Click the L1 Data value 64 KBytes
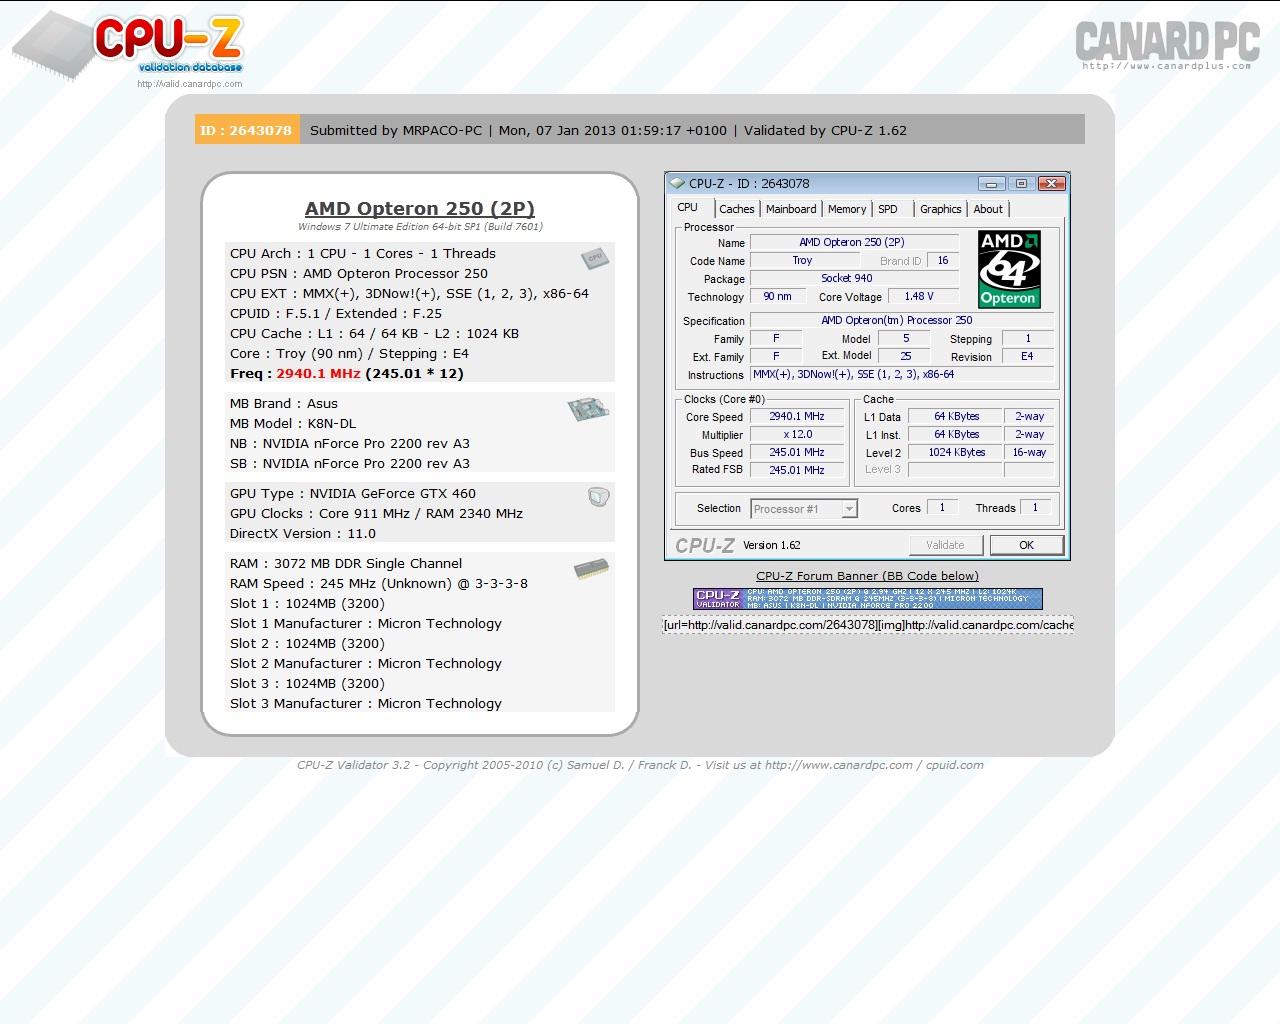1280x1024 pixels. (957, 416)
